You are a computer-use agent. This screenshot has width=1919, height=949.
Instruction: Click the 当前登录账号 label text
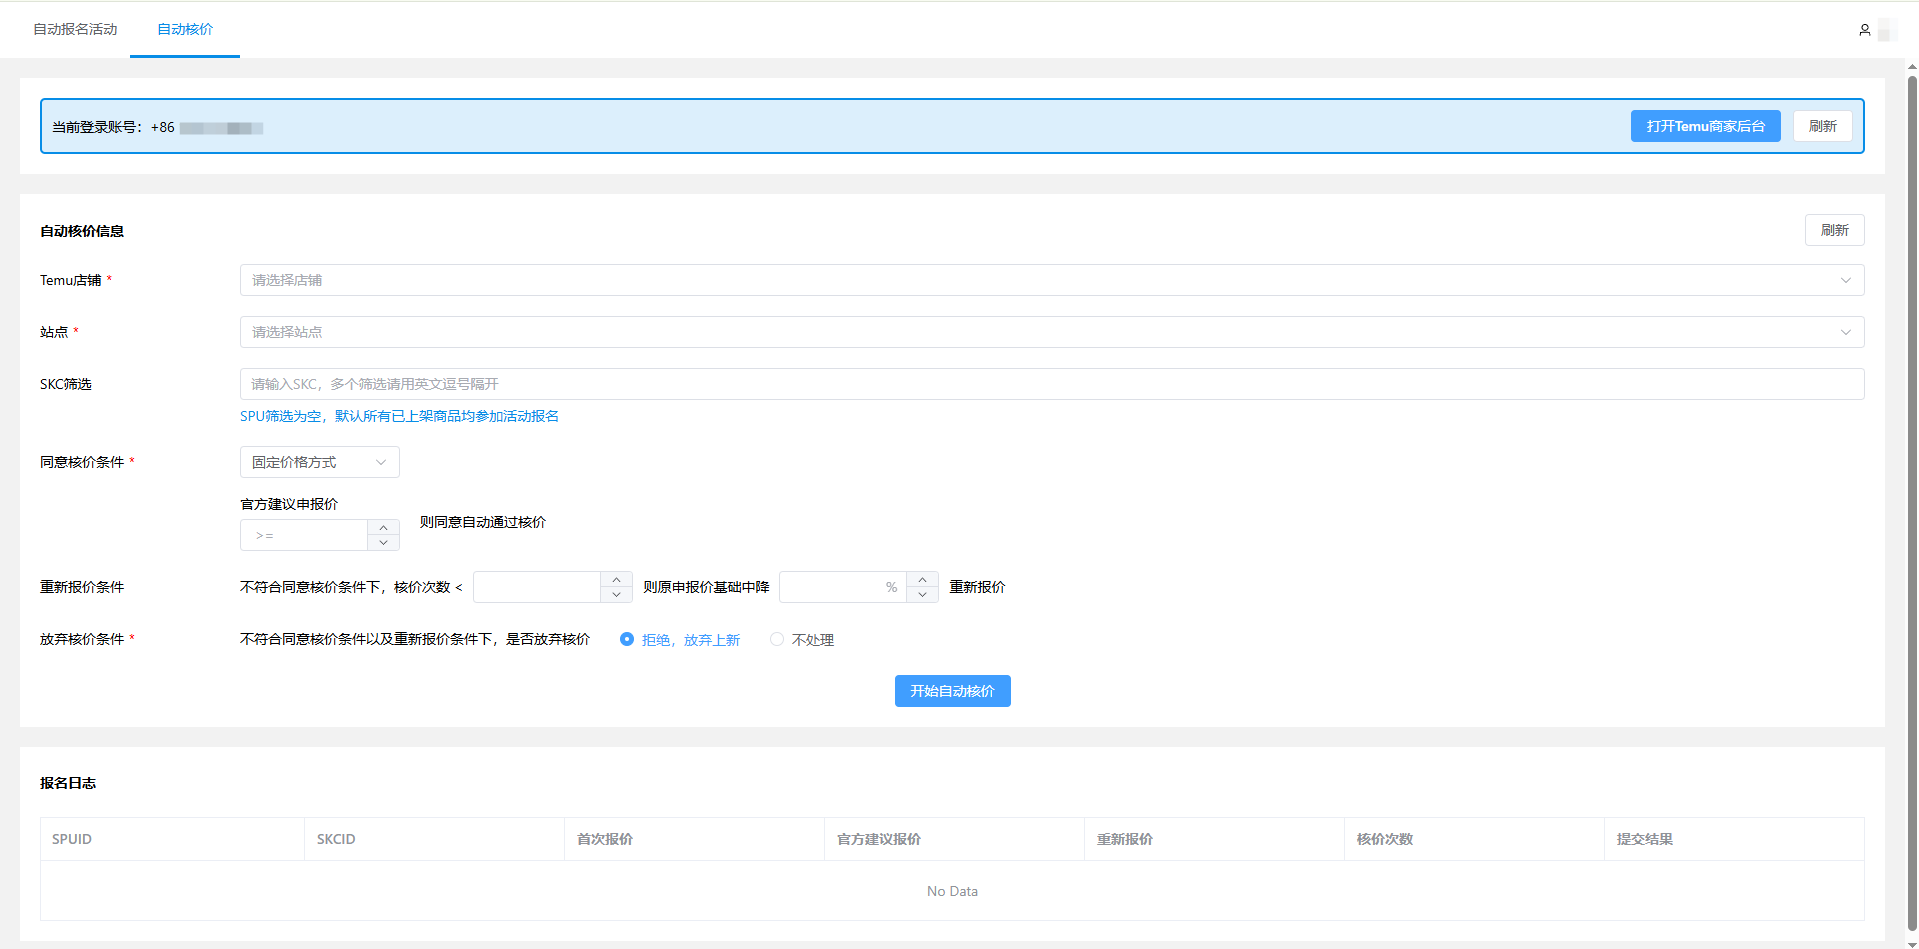pyautogui.click(x=97, y=127)
